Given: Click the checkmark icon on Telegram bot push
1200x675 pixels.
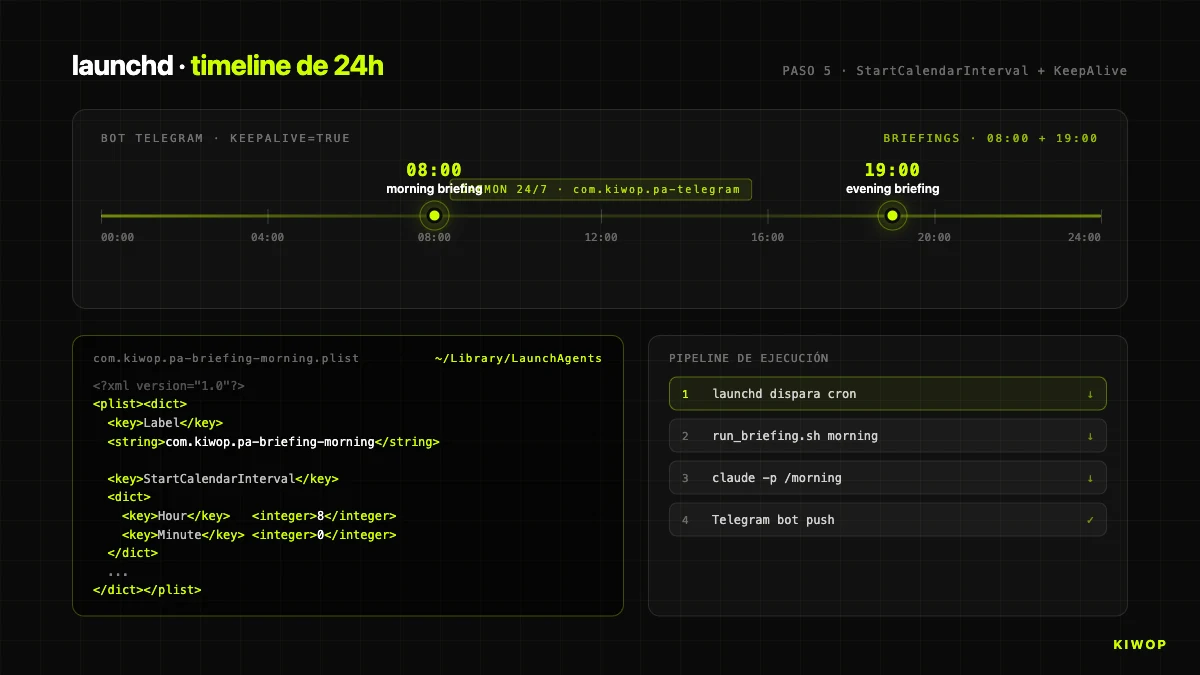Looking at the screenshot, I should coord(1091,519).
